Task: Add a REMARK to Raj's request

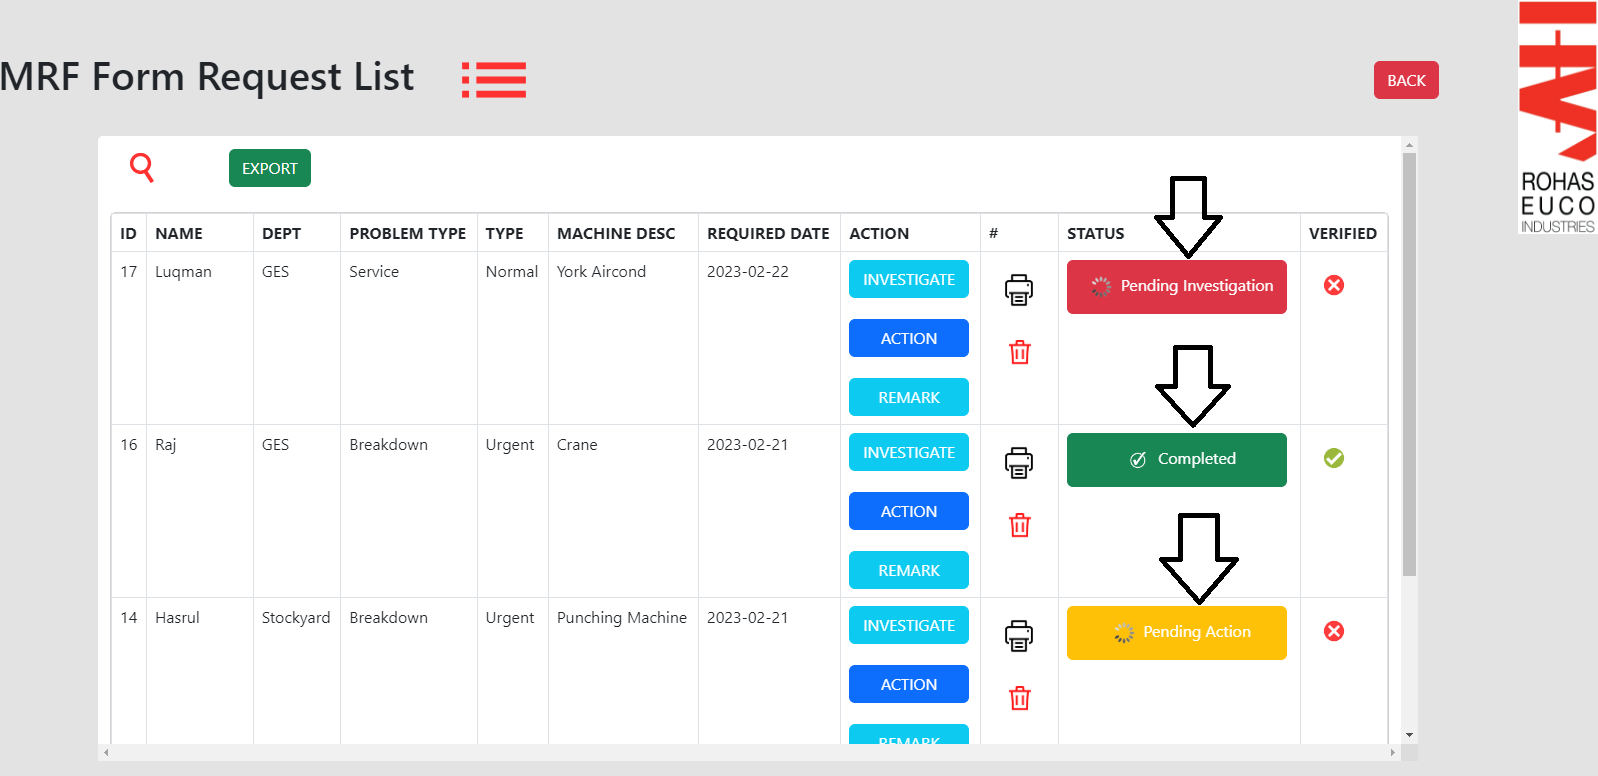Action: [909, 570]
